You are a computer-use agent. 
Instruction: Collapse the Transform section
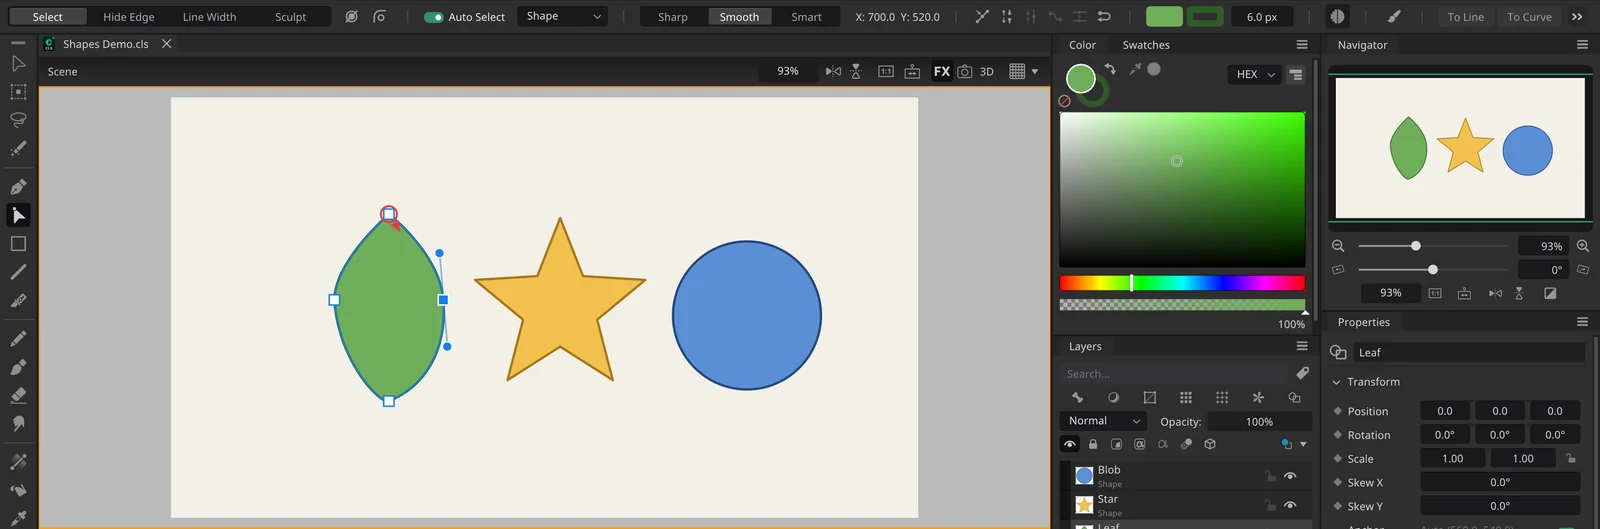(x=1337, y=382)
